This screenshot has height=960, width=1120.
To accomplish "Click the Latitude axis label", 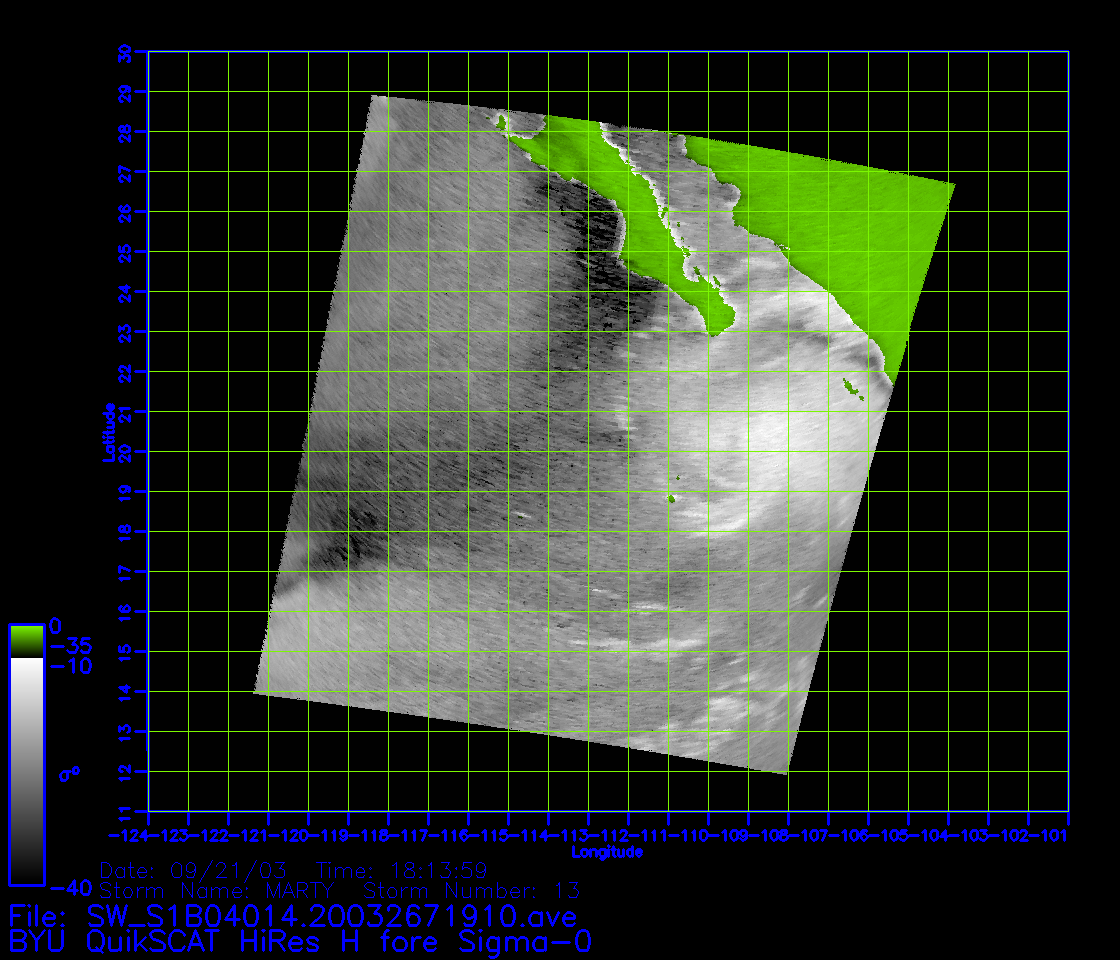I will pyautogui.click(x=107, y=432).
